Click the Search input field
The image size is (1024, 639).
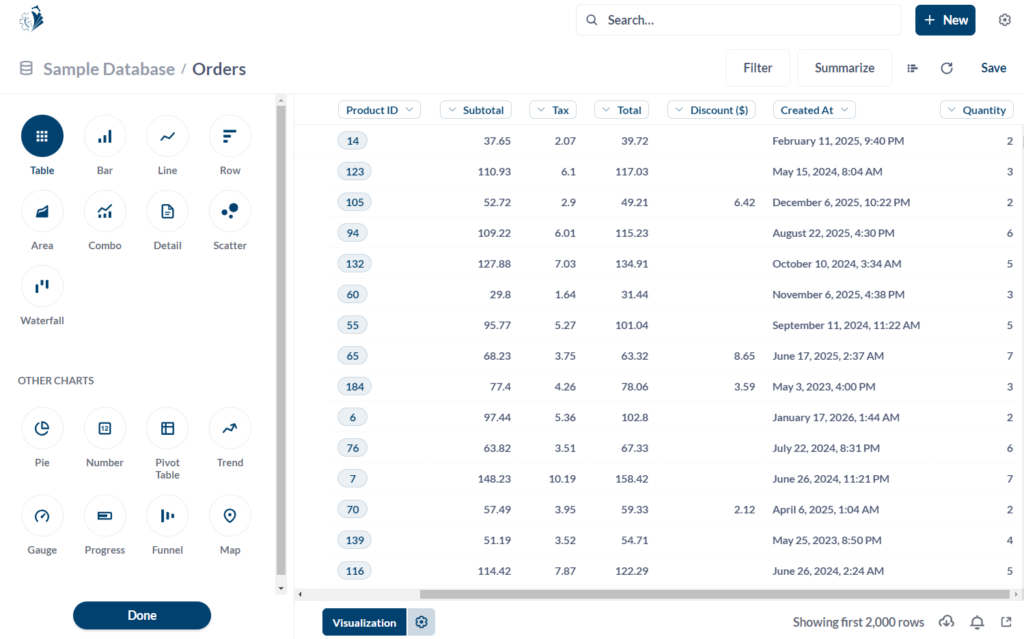(740, 20)
